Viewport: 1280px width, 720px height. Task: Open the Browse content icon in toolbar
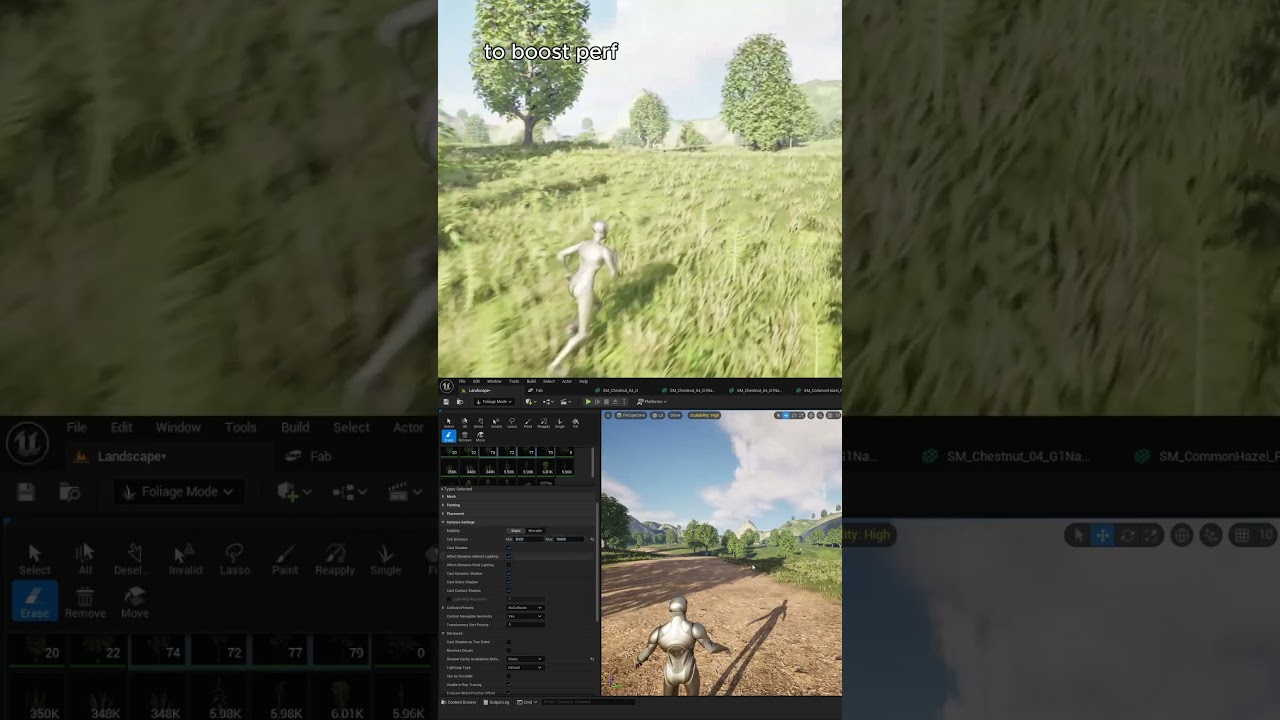click(460, 402)
